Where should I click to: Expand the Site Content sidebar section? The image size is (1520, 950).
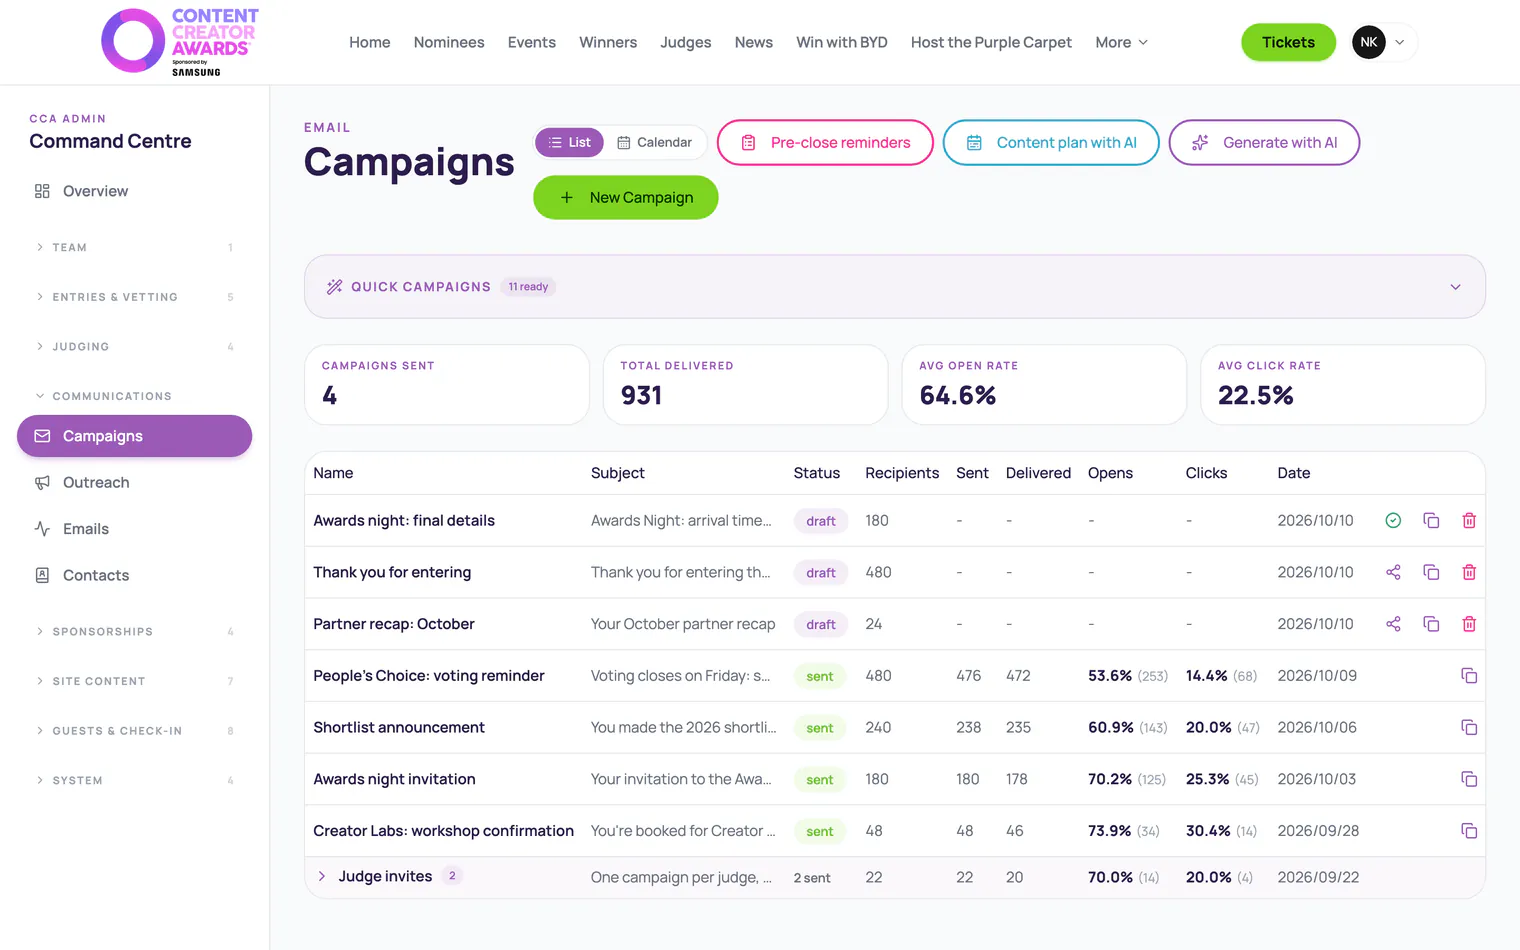click(134, 681)
